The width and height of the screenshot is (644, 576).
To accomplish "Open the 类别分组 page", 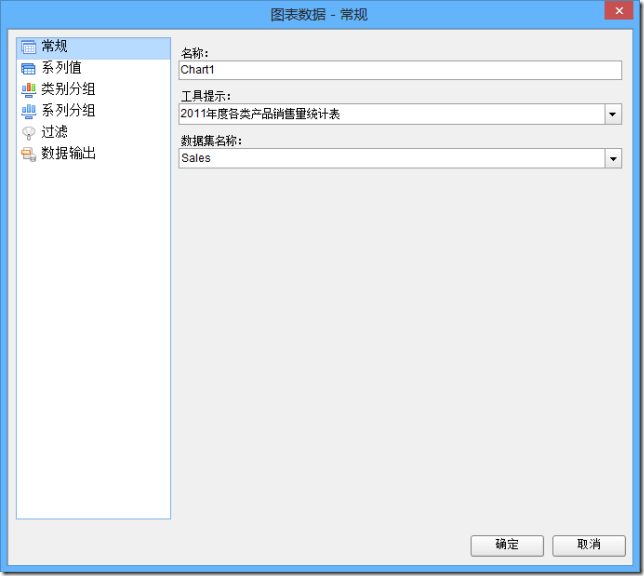I will (x=68, y=89).
